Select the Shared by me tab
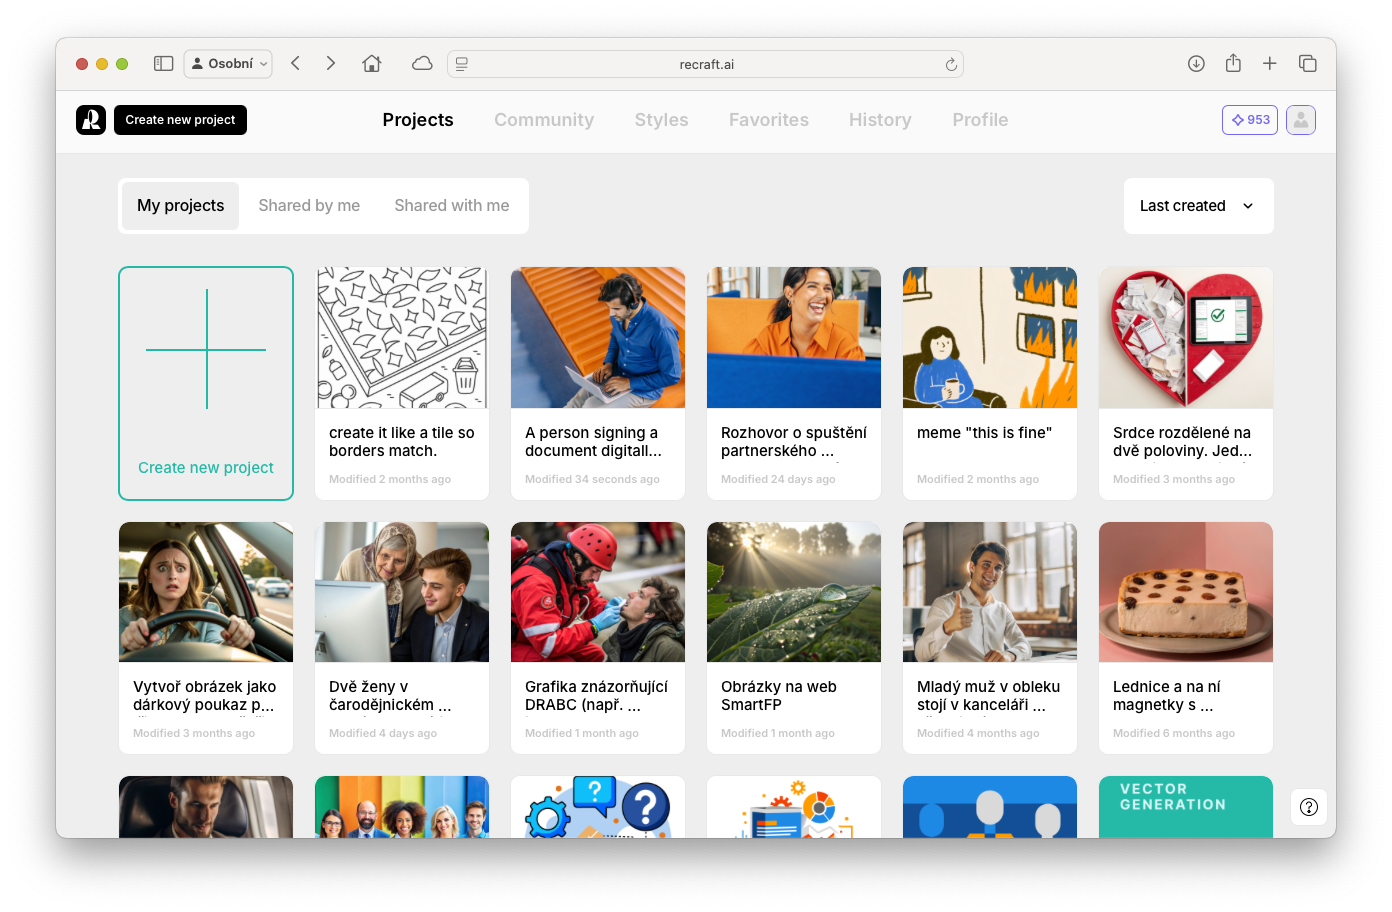Viewport: 1392px width, 912px height. pyautogui.click(x=309, y=206)
